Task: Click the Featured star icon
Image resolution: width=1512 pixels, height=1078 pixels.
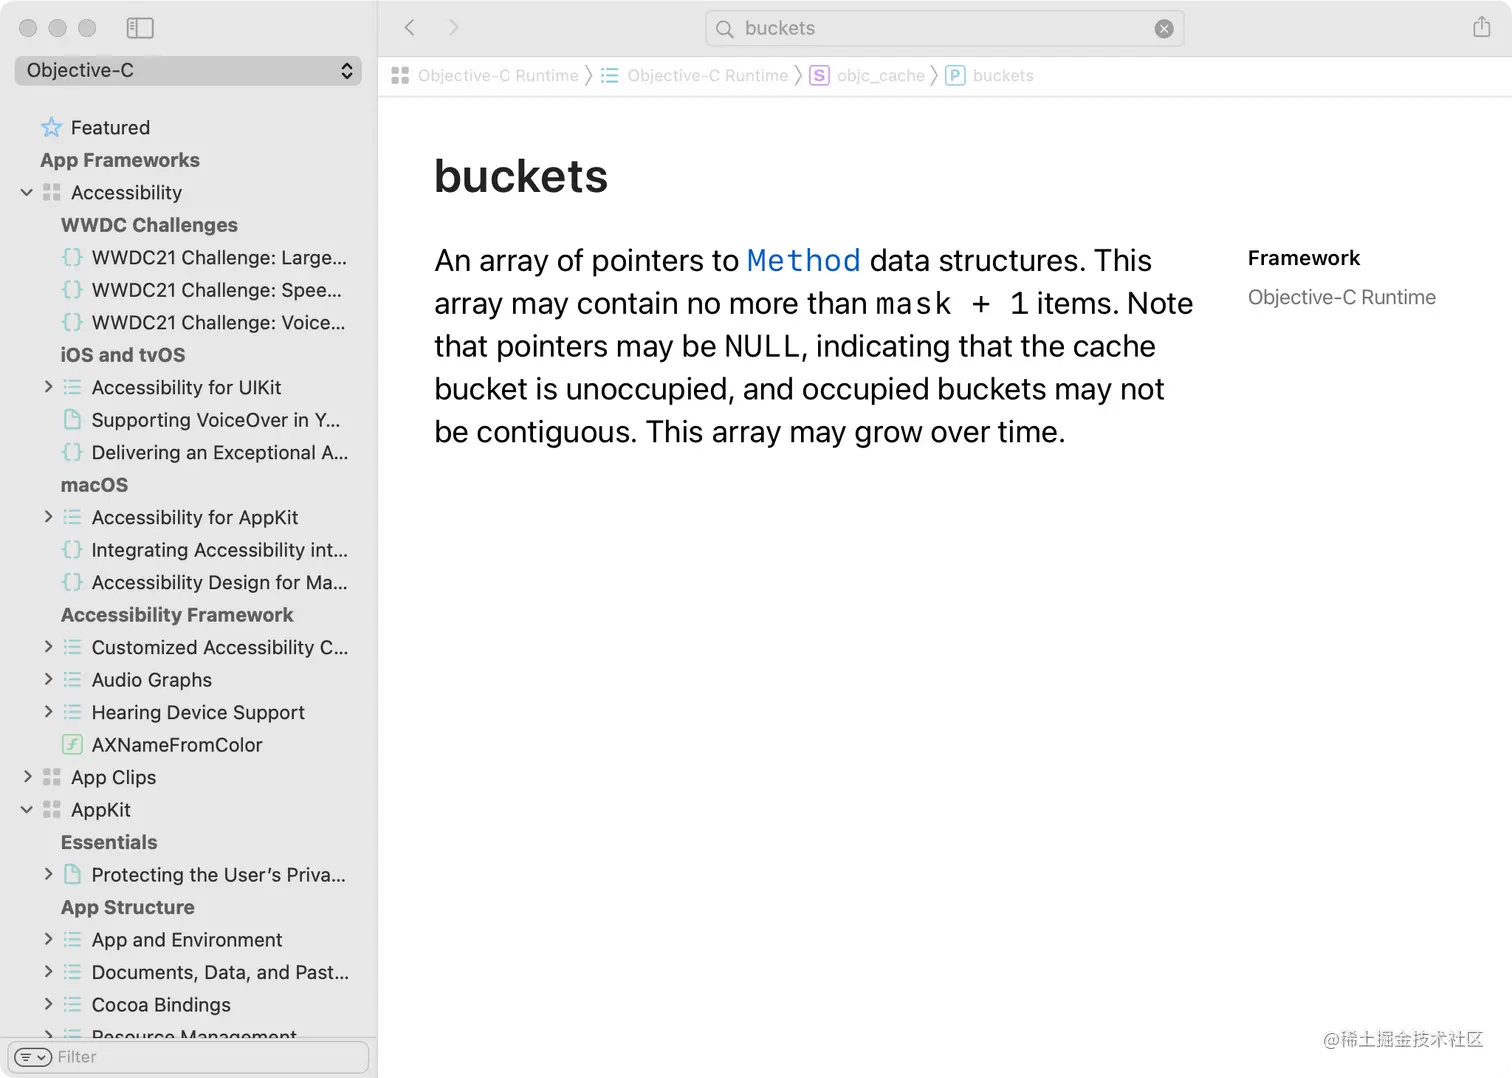Action: click(x=51, y=127)
